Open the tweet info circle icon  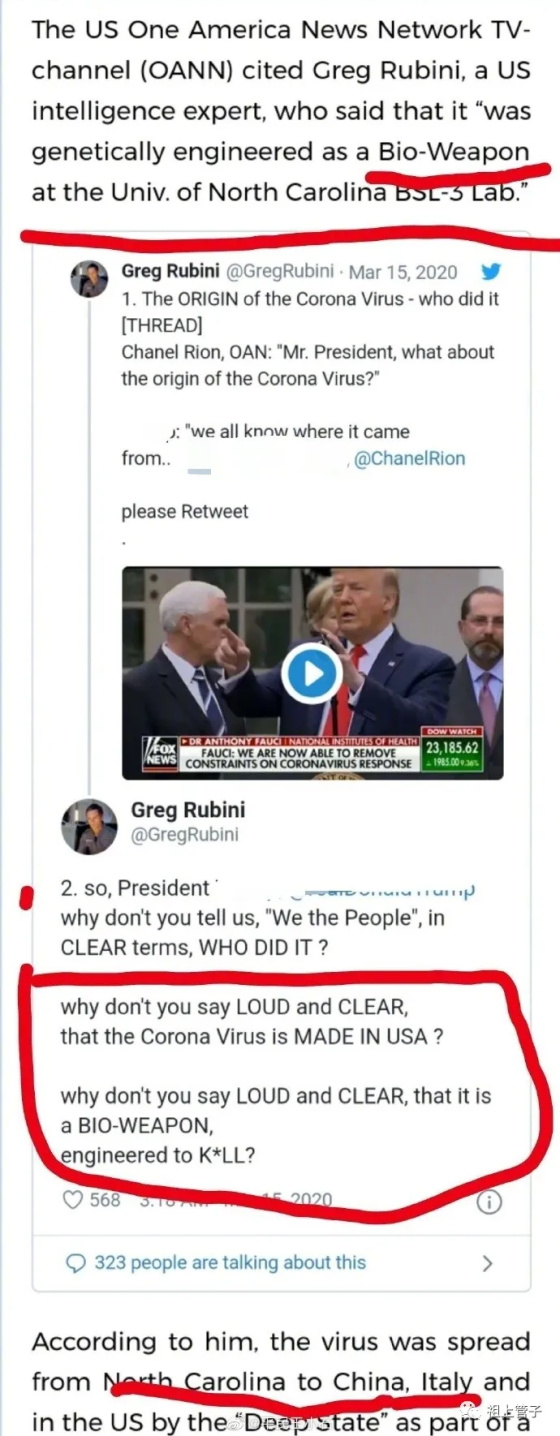click(489, 1201)
